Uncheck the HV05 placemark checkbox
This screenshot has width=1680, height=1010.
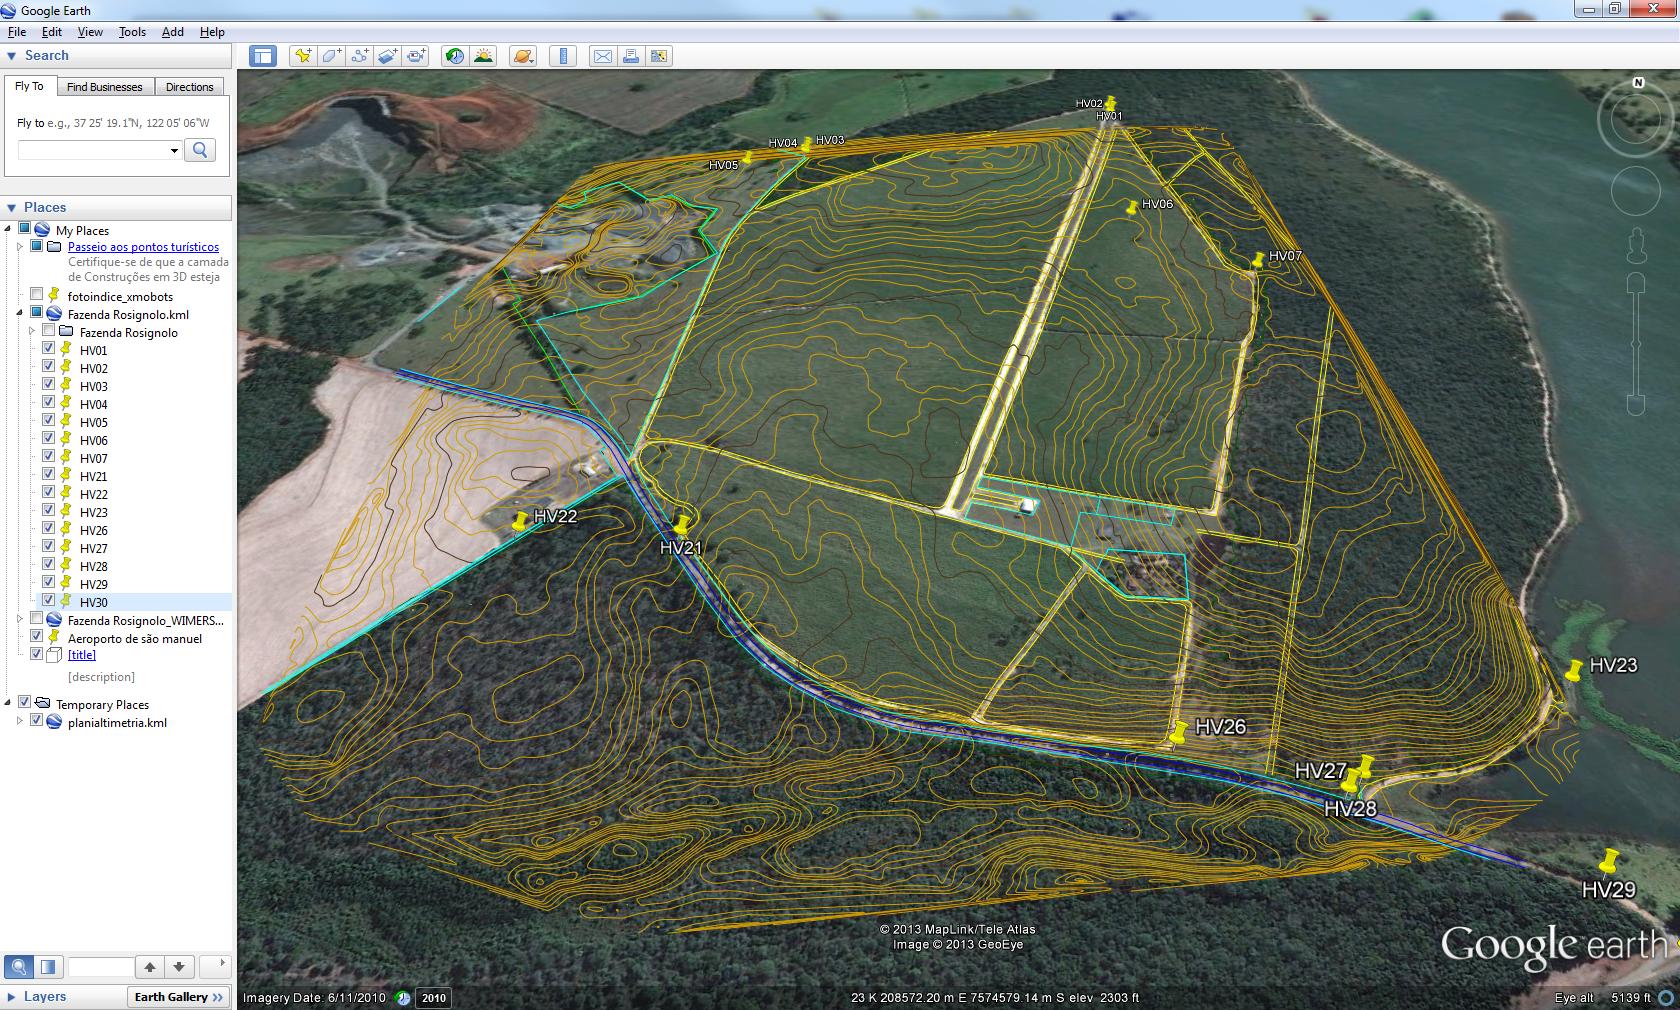48,421
